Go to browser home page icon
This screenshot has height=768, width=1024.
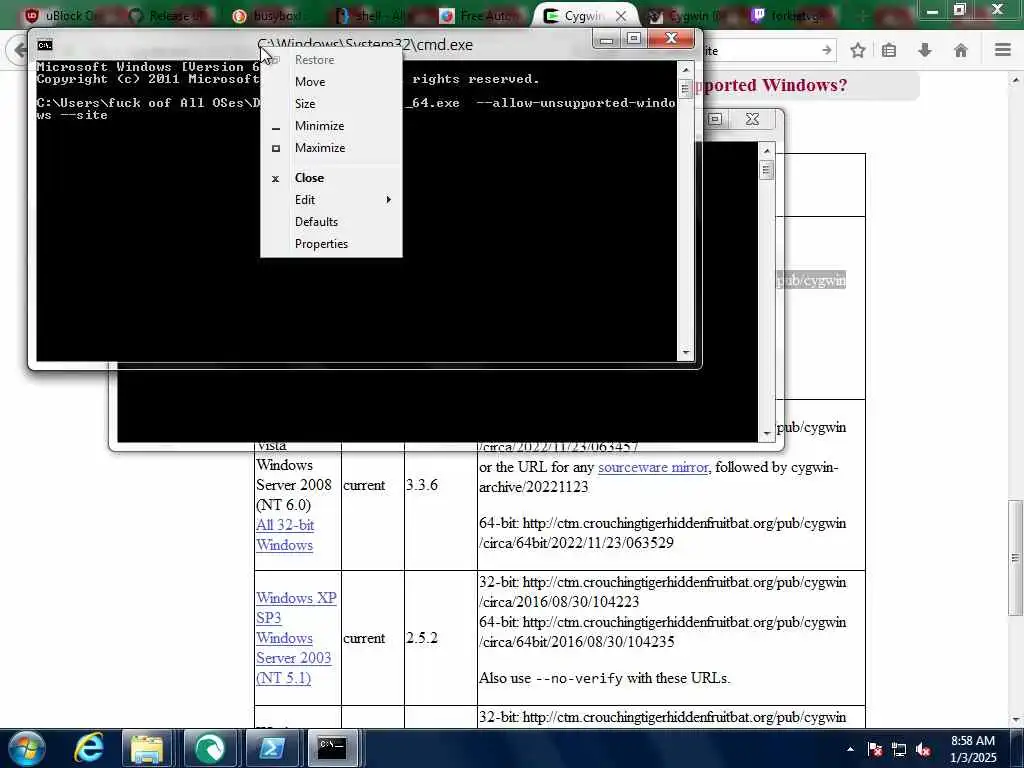click(961, 50)
